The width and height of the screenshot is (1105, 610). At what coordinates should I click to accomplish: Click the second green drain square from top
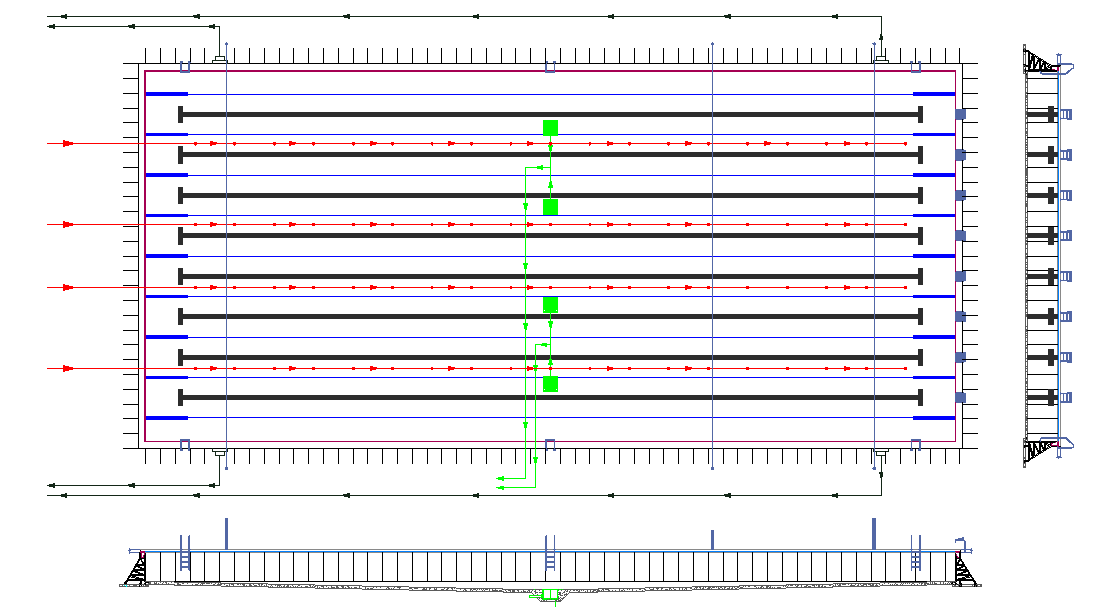pos(550,207)
